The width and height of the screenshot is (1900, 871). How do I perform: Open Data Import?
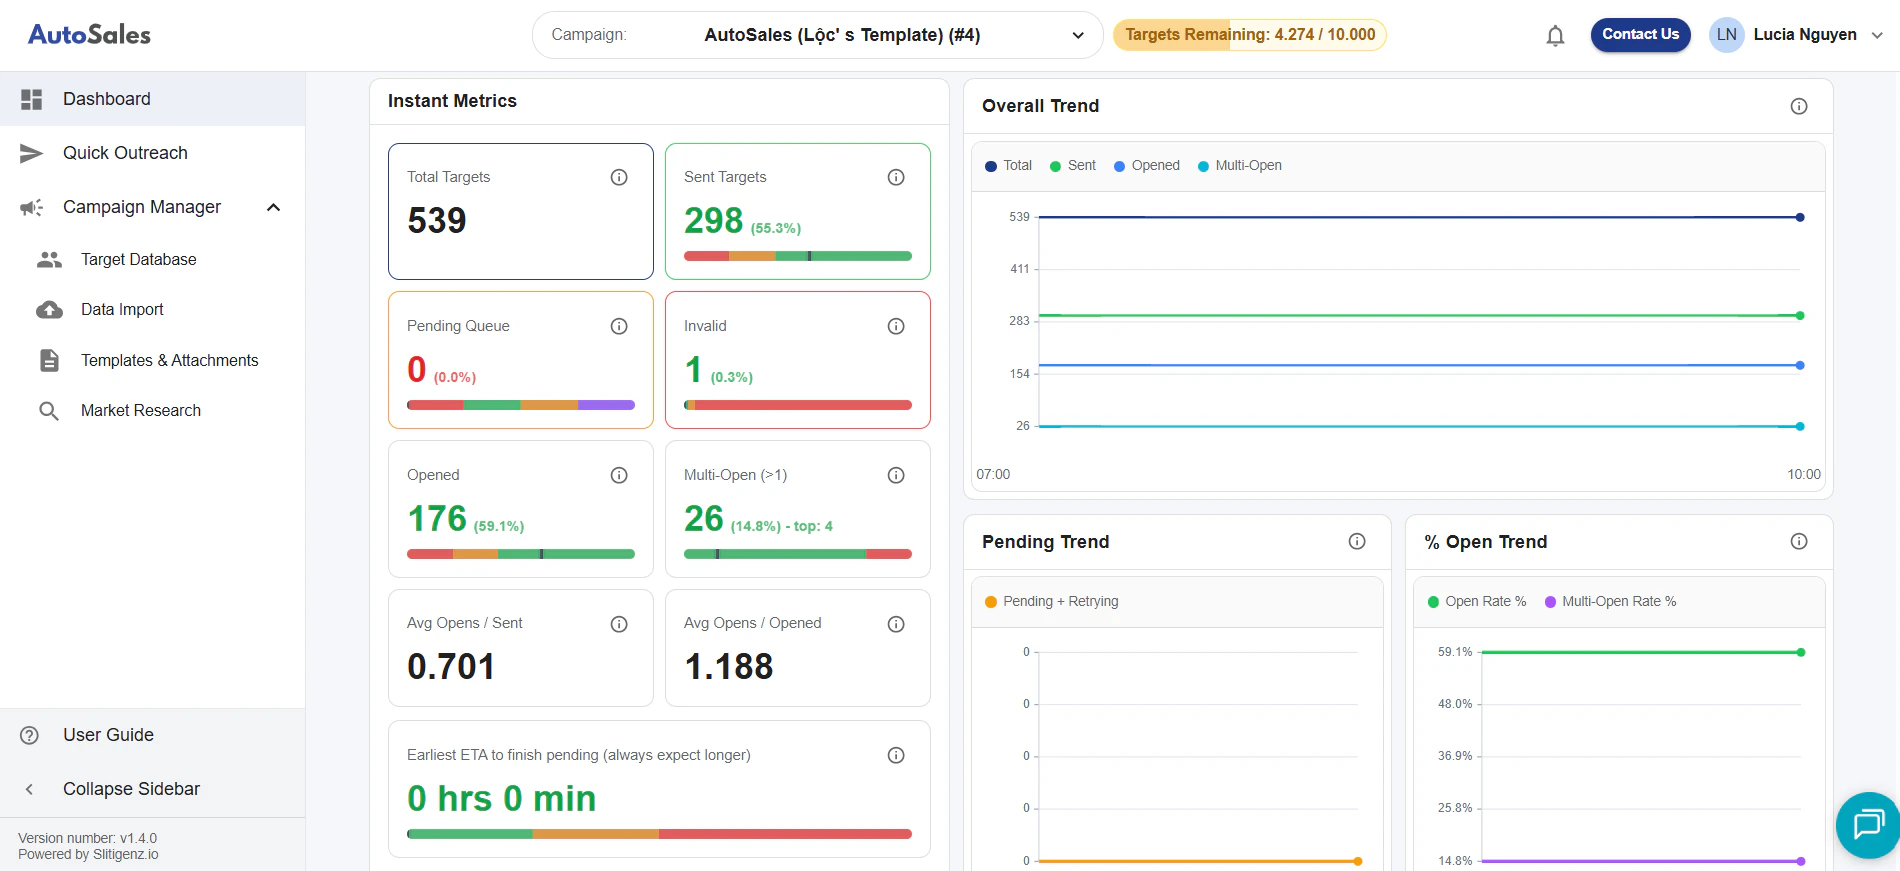pyautogui.click(x=152, y=309)
